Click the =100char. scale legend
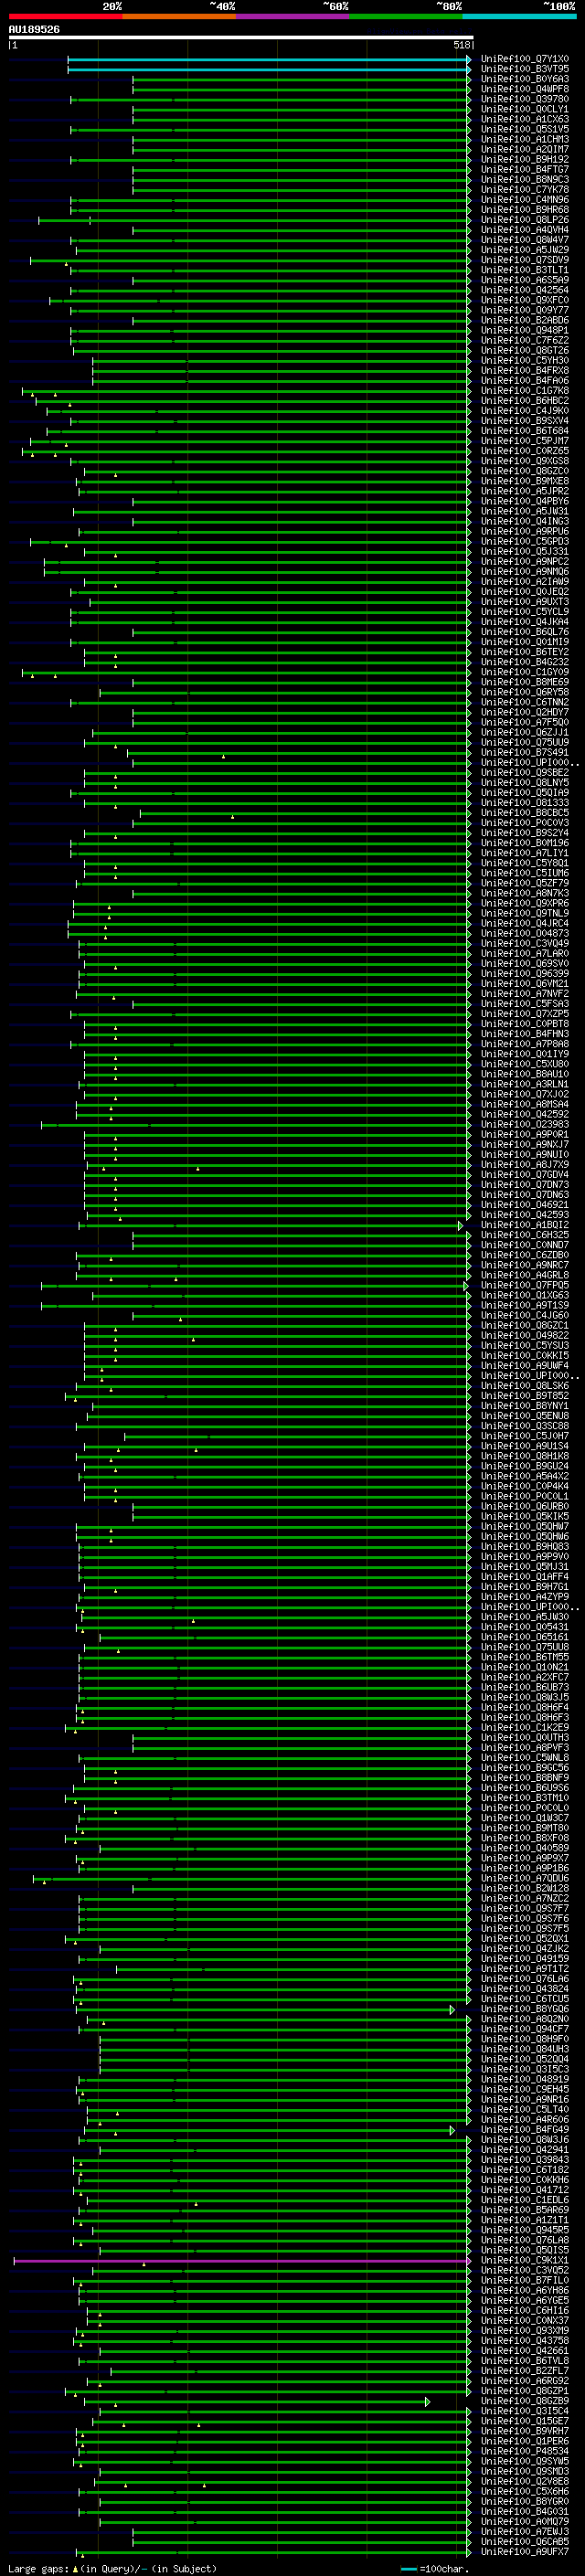585x2576 pixels. (x=436, y=2569)
